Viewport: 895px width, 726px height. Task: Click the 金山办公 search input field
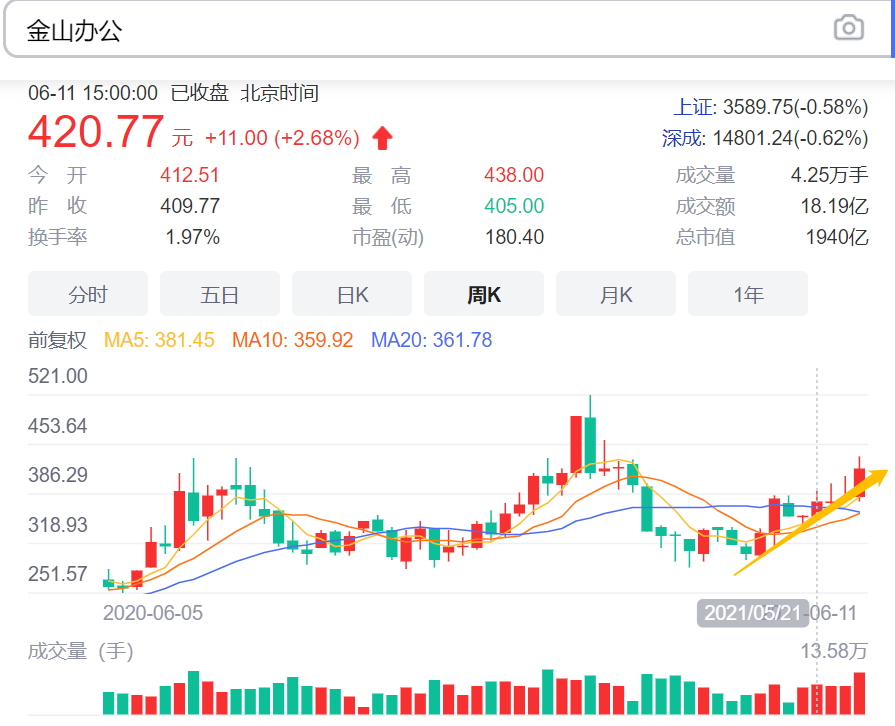400,29
